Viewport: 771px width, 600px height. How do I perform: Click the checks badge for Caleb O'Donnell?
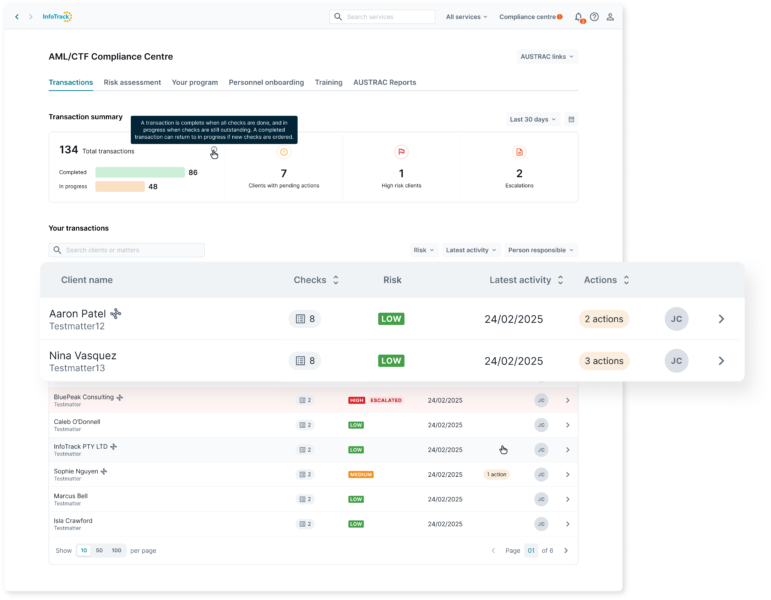[305, 425]
